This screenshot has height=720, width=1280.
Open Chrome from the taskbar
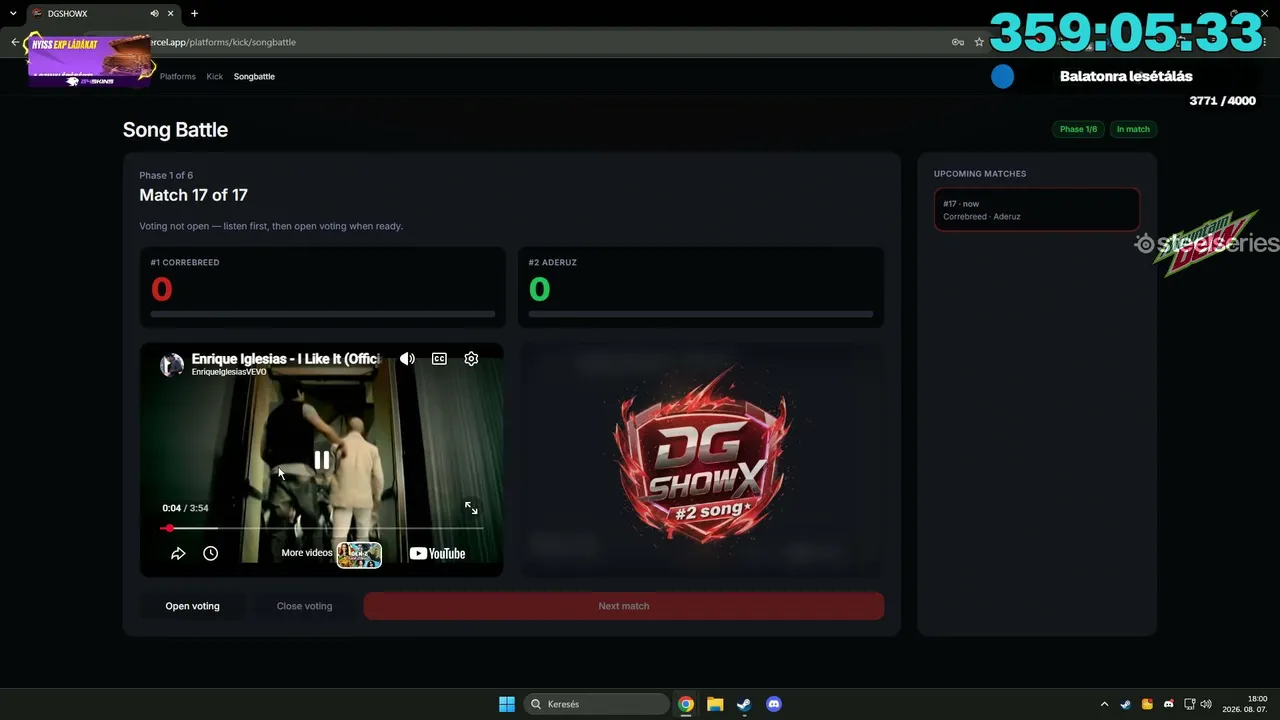pos(686,704)
